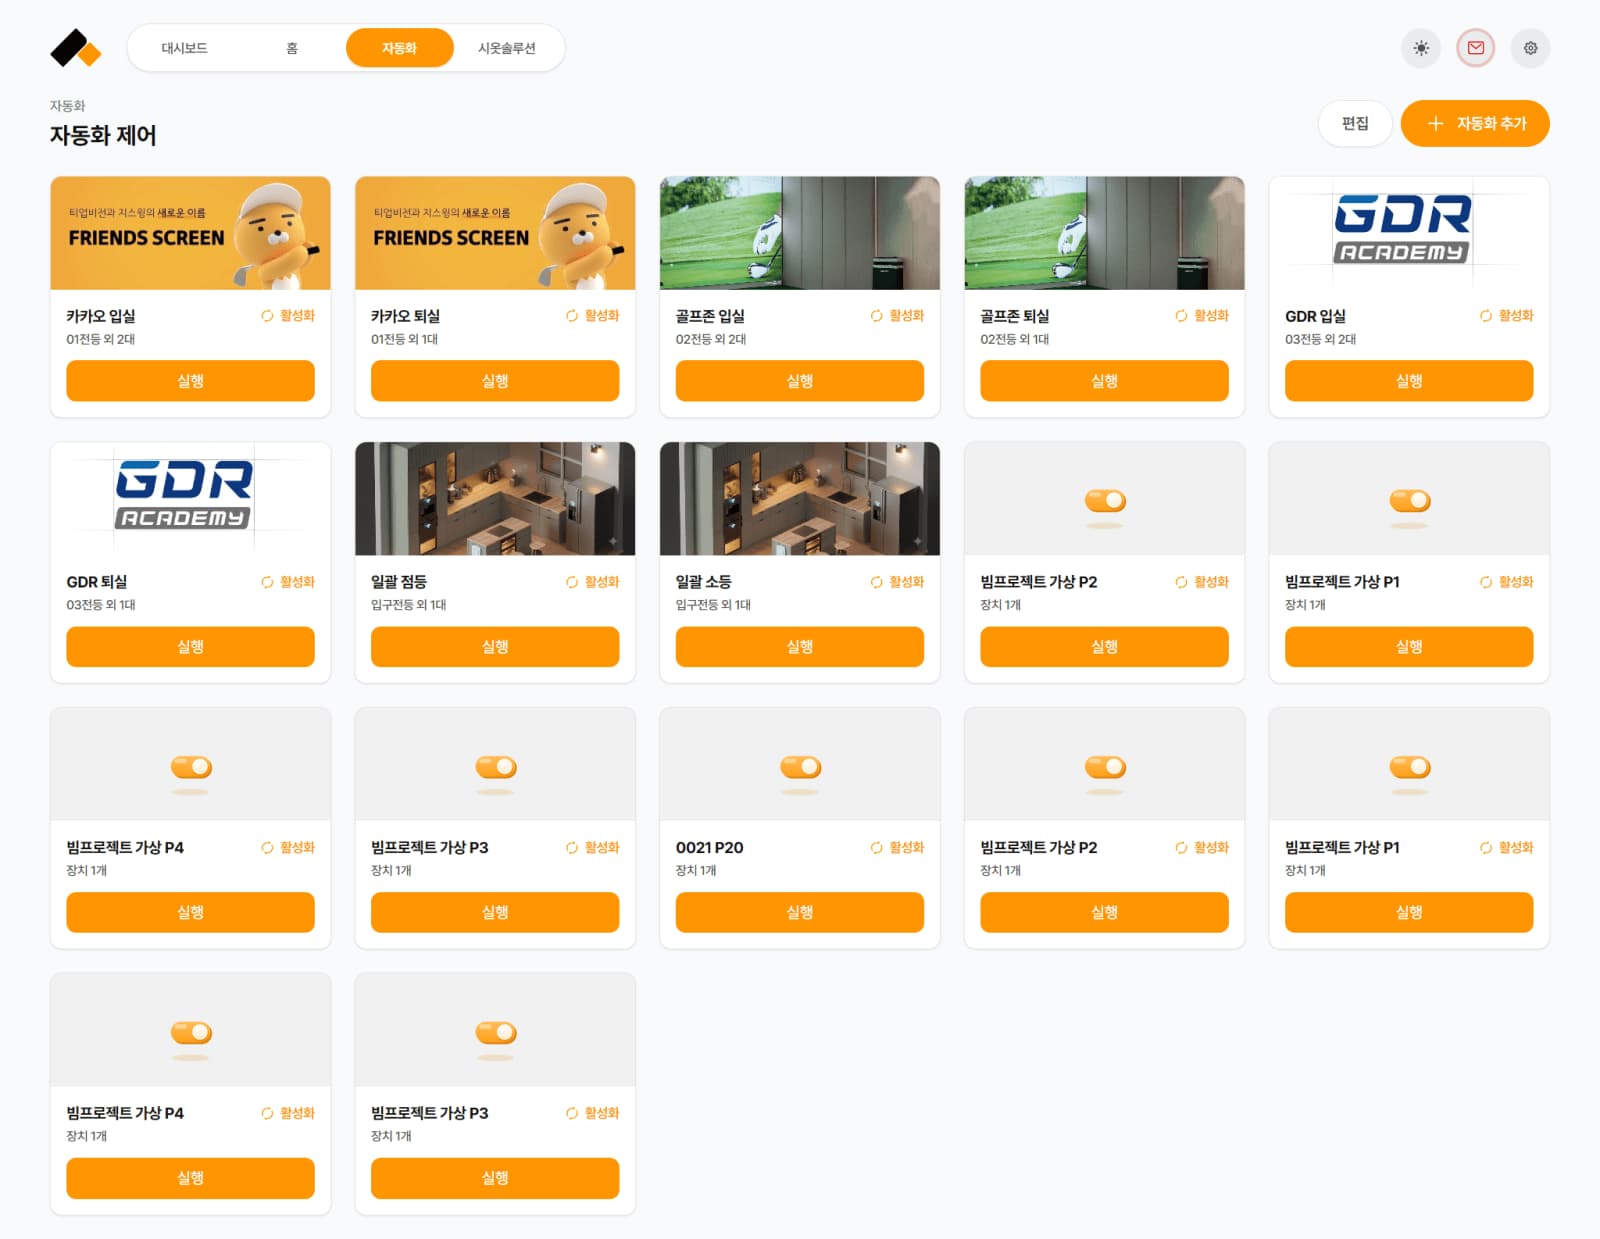Run GDR 입실 with its 실행 button

(x=1409, y=381)
